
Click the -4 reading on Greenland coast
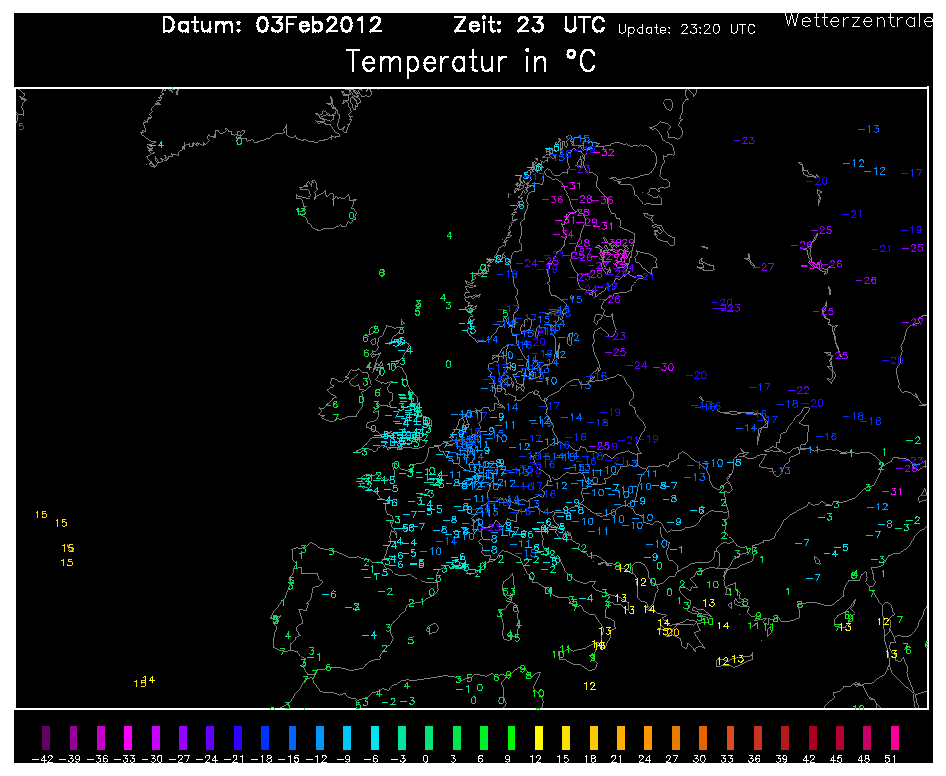[x=156, y=145]
